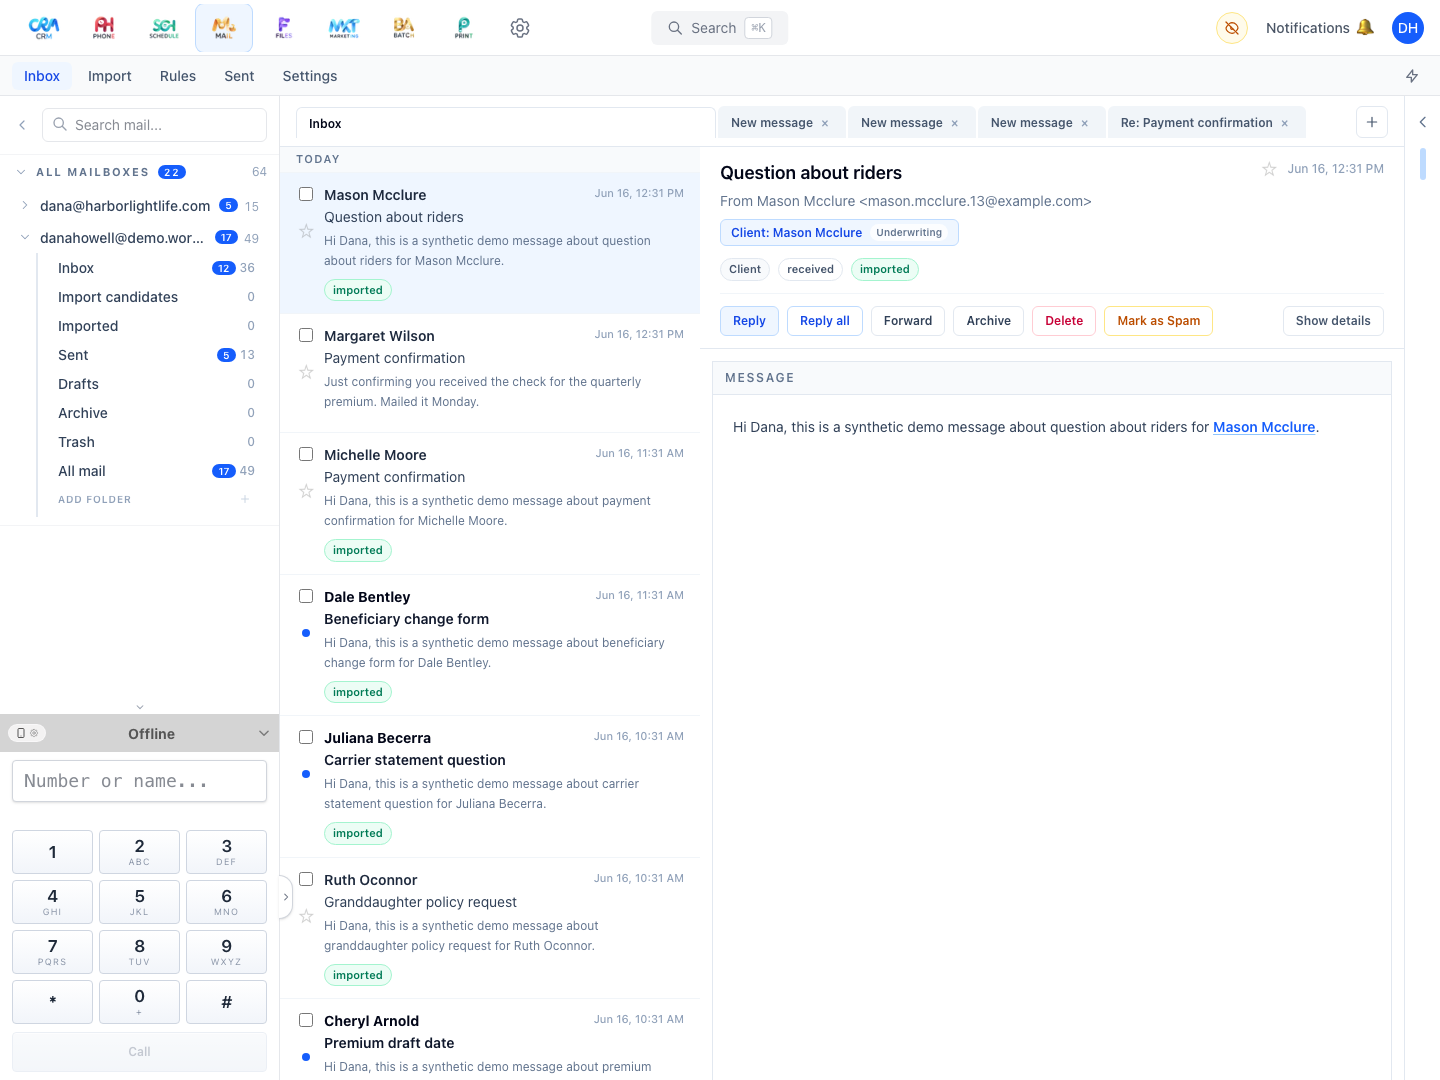Delete the open message
1440x1080 pixels.
(x=1064, y=321)
